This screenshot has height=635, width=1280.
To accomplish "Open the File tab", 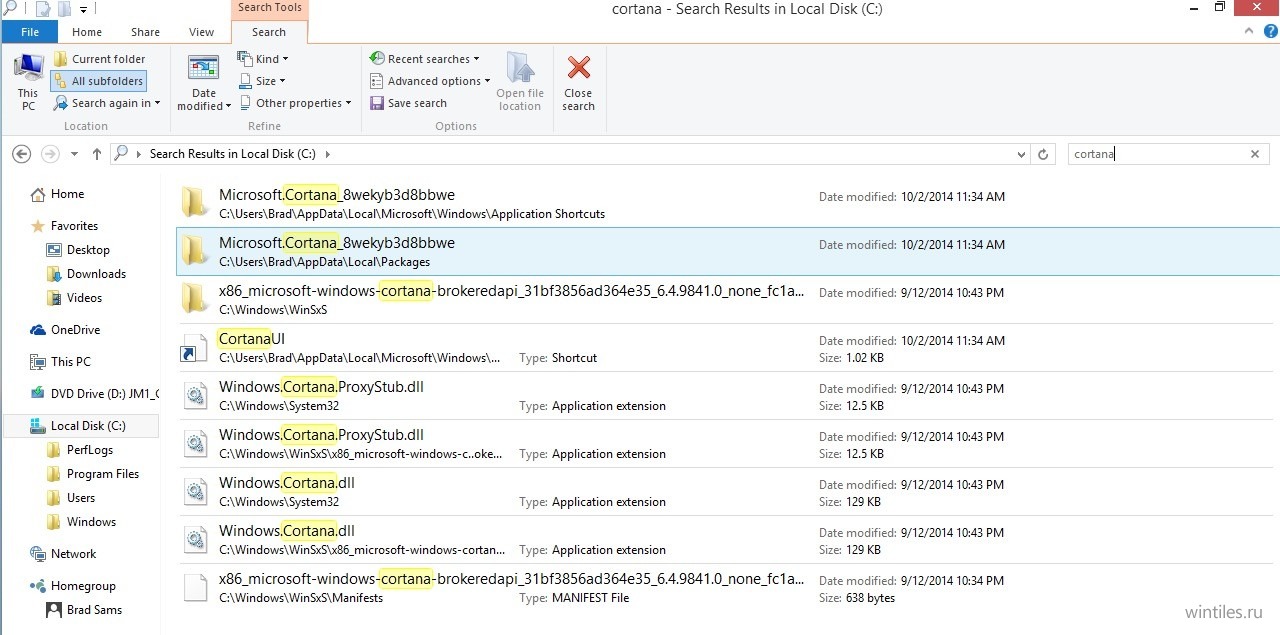I will tap(30, 32).
